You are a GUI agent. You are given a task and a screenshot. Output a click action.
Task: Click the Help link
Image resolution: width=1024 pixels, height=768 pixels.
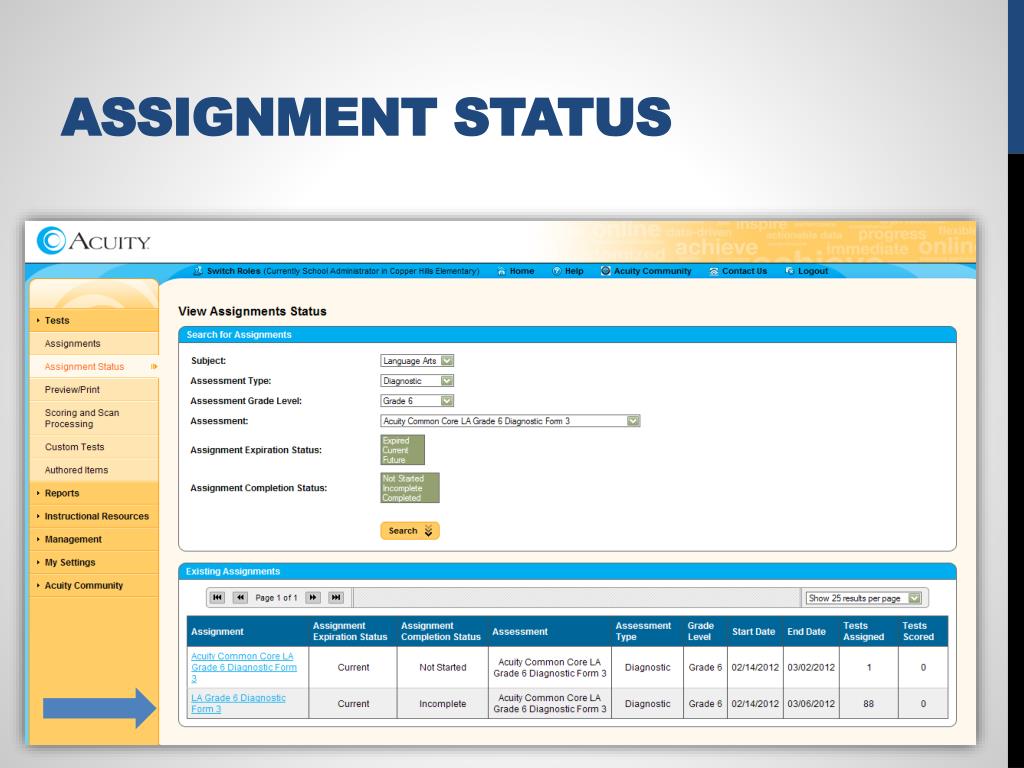[574, 271]
